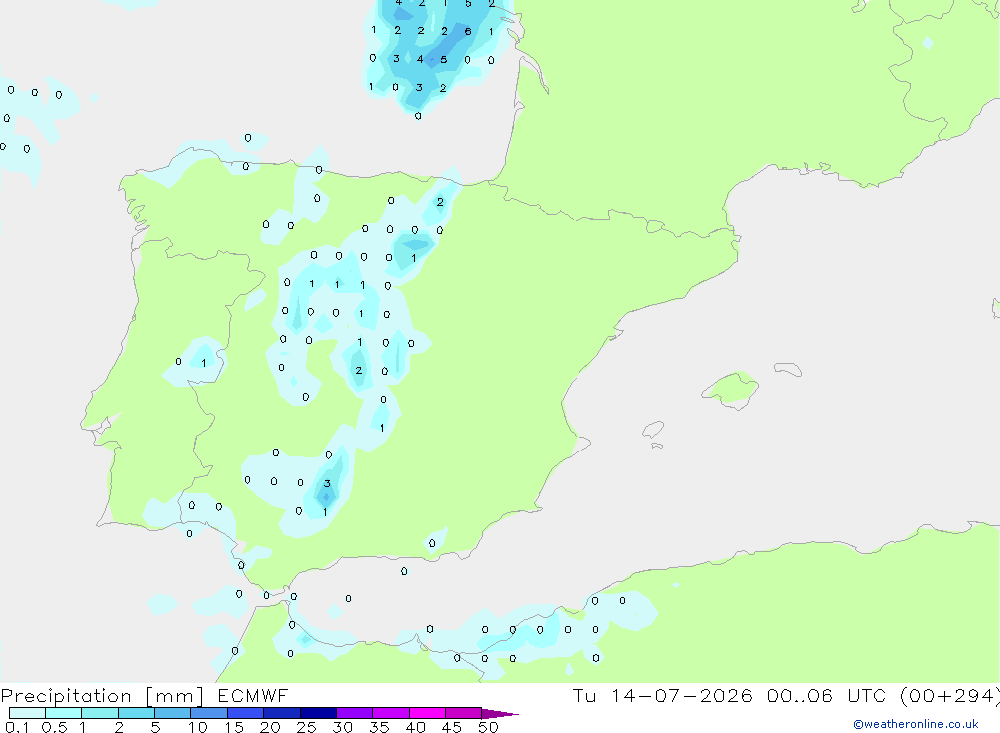
Task: Click the above-50 mm arrow tip of legend
Action: (499, 713)
